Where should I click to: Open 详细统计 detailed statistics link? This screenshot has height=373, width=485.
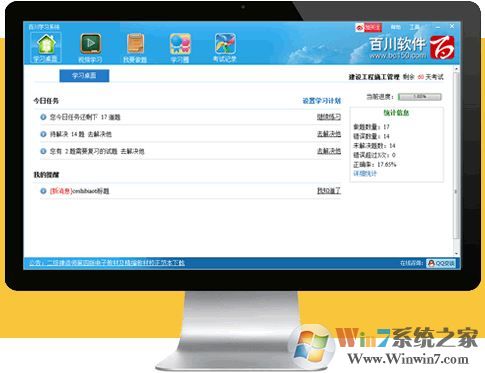click(x=365, y=174)
